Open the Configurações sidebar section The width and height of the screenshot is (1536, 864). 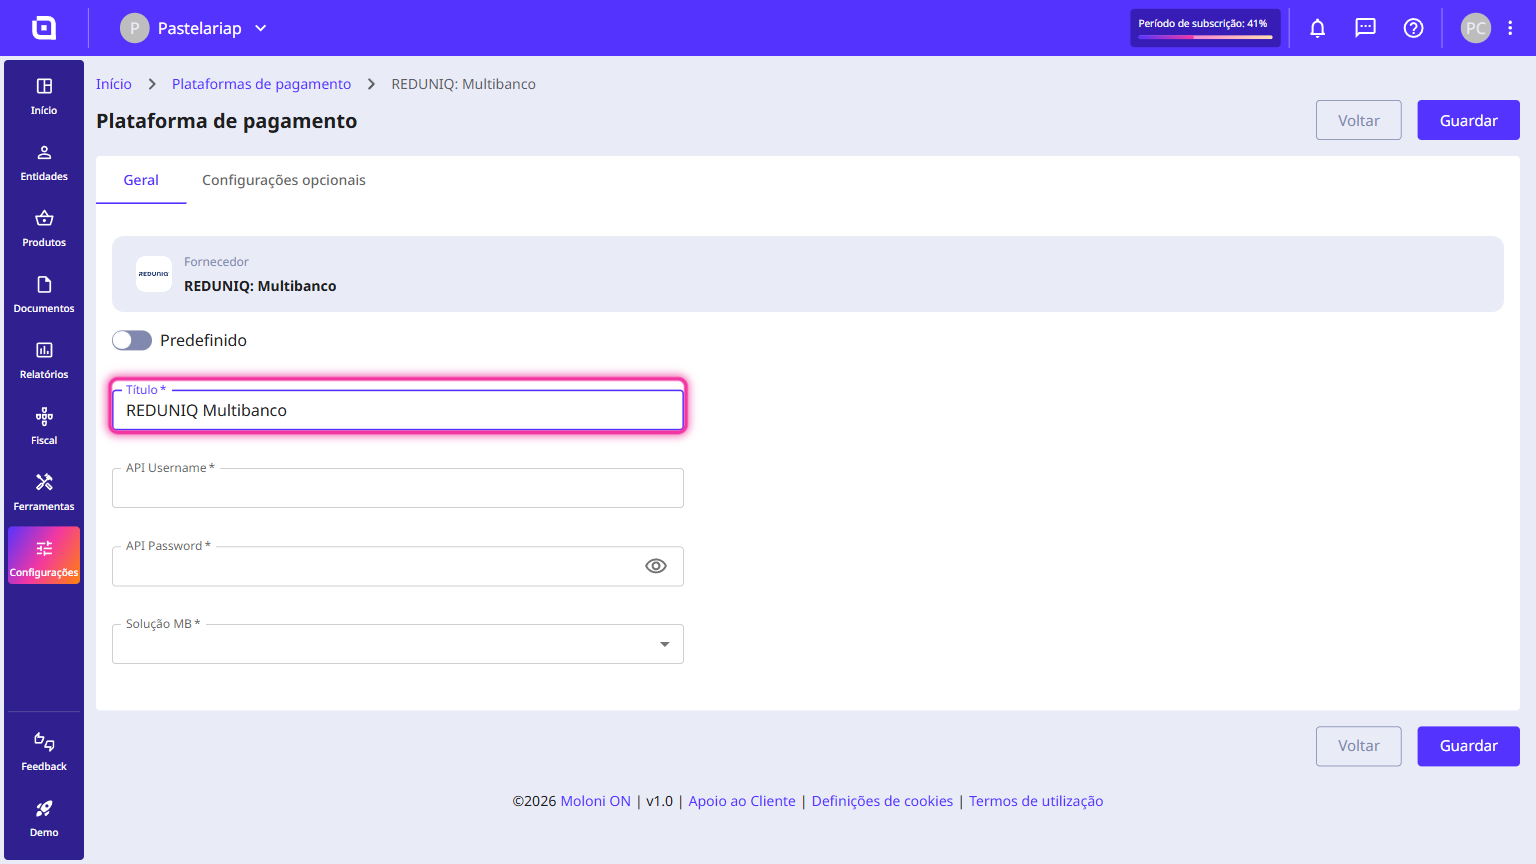pos(44,556)
